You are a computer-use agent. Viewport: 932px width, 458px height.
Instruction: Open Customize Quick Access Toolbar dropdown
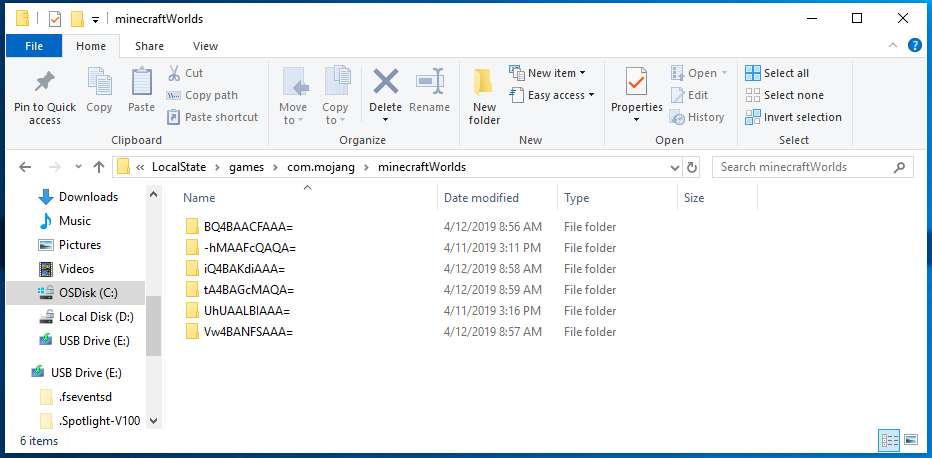[x=95, y=20]
